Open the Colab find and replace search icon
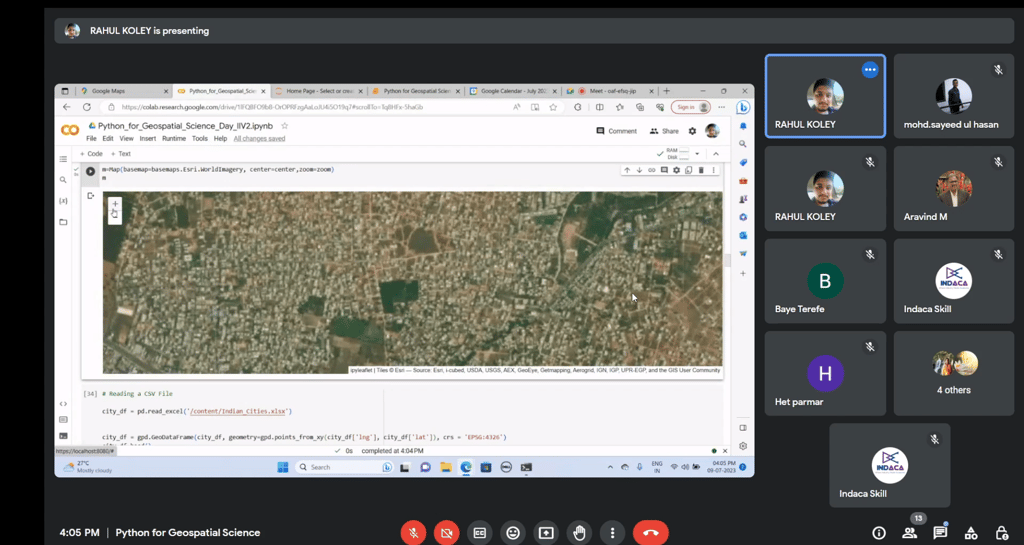 (x=63, y=179)
